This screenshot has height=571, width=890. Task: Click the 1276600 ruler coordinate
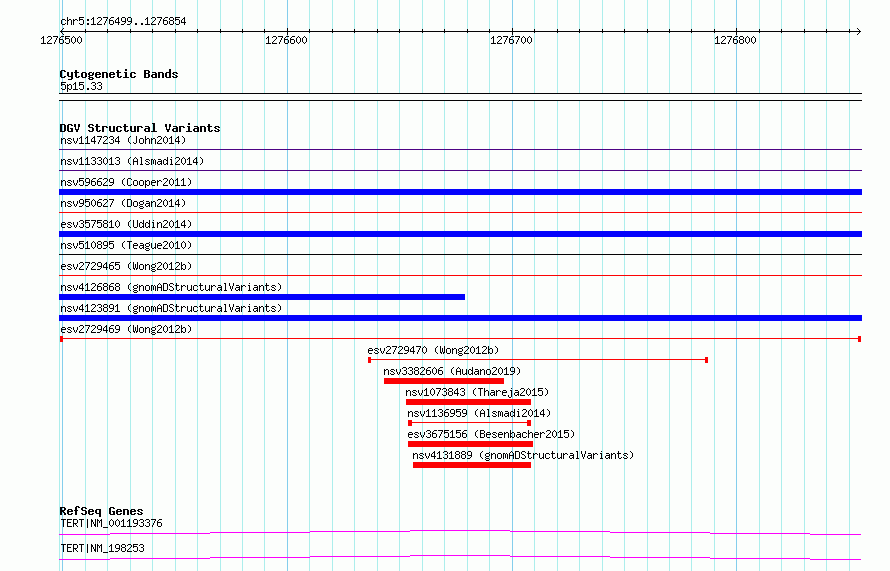pyautogui.click(x=286, y=40)
